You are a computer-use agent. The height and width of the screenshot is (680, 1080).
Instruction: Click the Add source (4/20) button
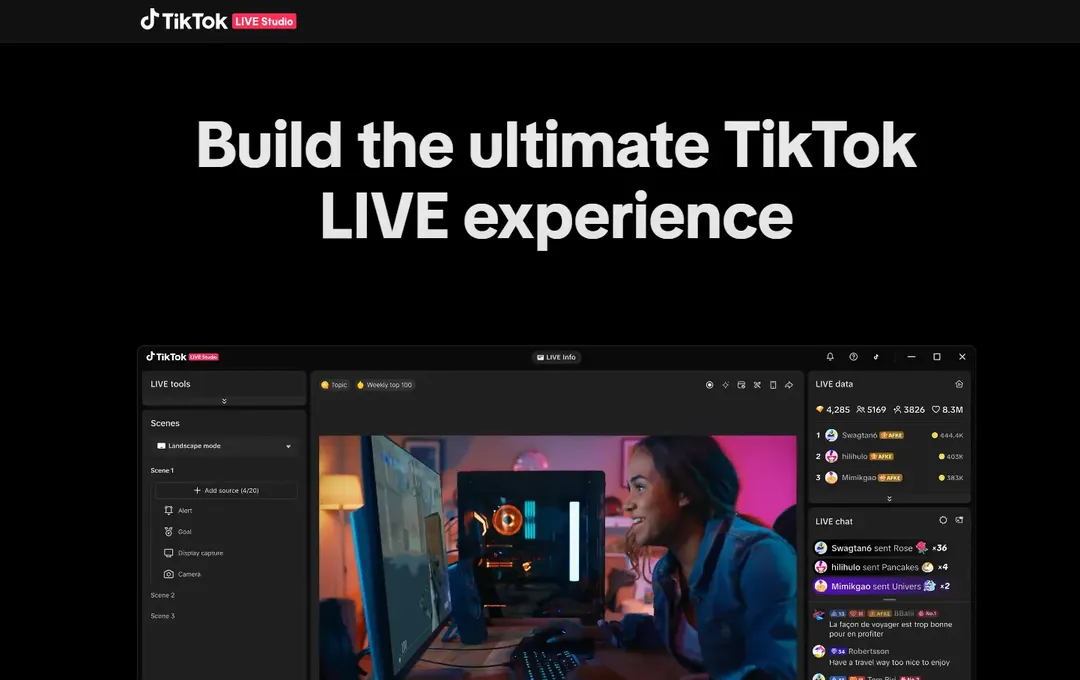pyautogui.click(x=226, y=491)
